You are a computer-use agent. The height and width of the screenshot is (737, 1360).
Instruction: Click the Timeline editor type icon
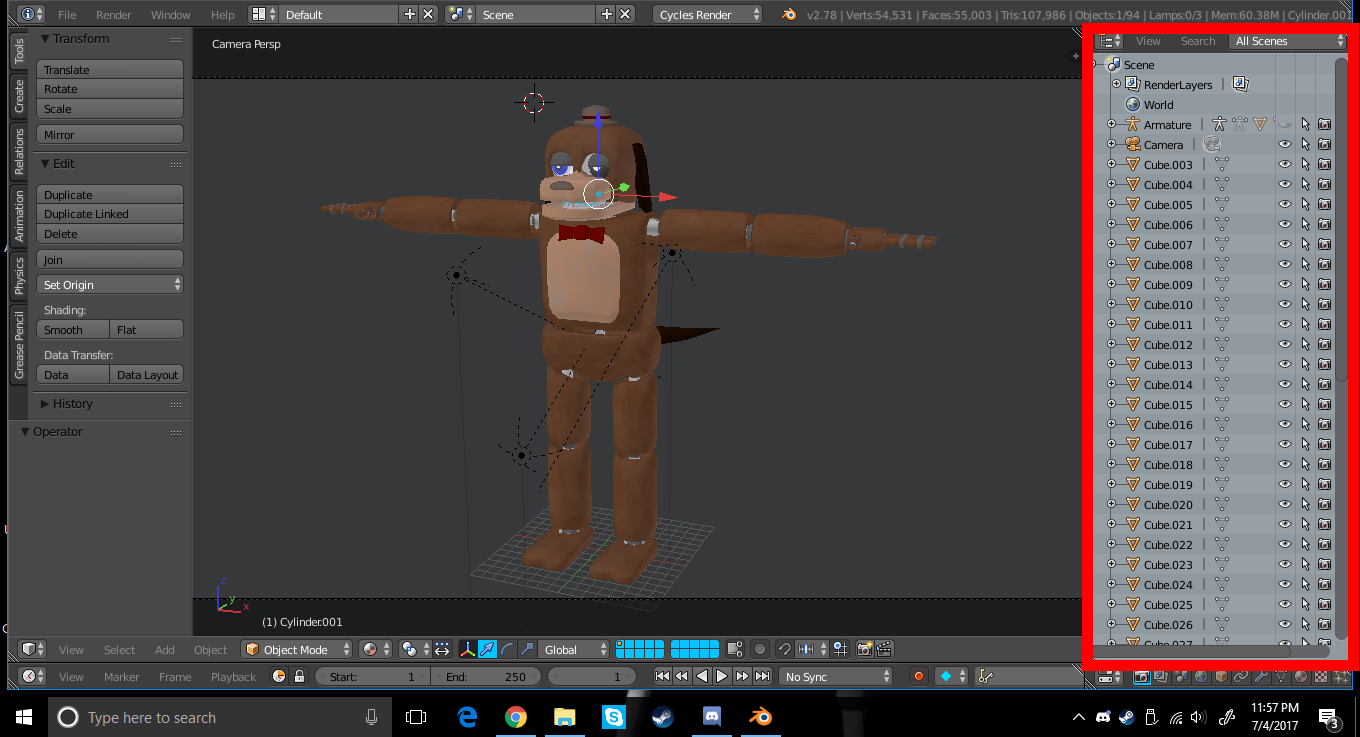click(33, 676)
